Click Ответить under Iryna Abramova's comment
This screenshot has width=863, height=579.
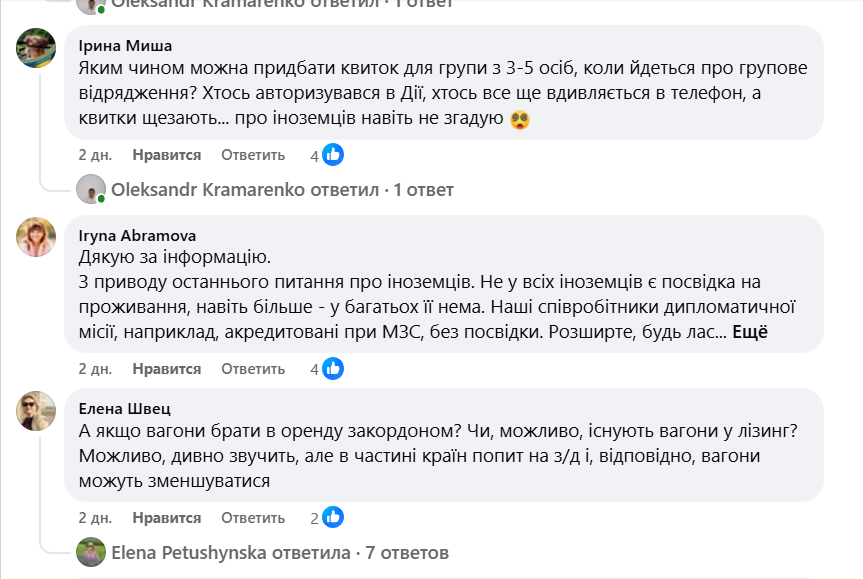[253, 369]
